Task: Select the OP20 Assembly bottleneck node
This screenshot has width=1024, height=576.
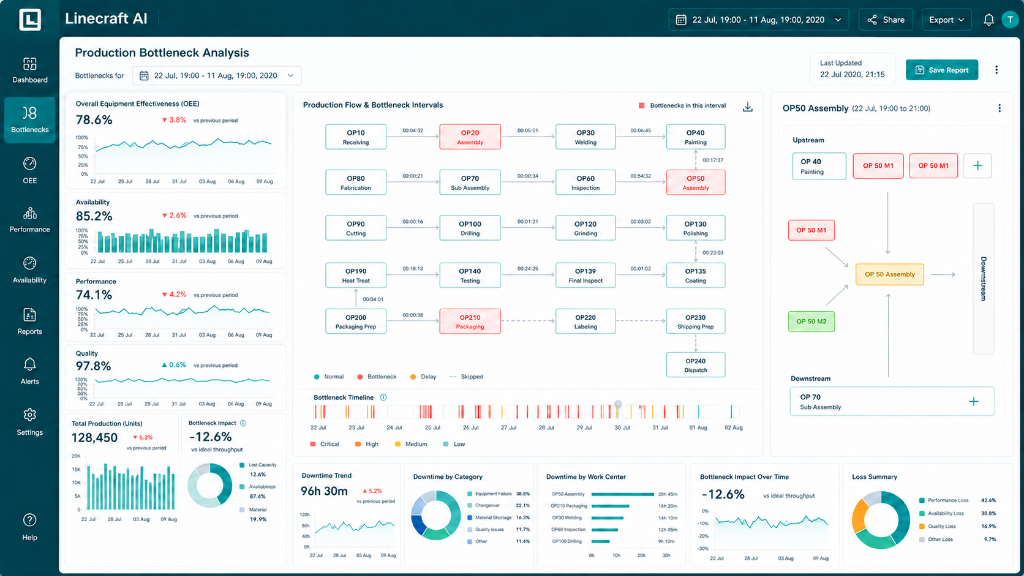Action: point(470,137)
